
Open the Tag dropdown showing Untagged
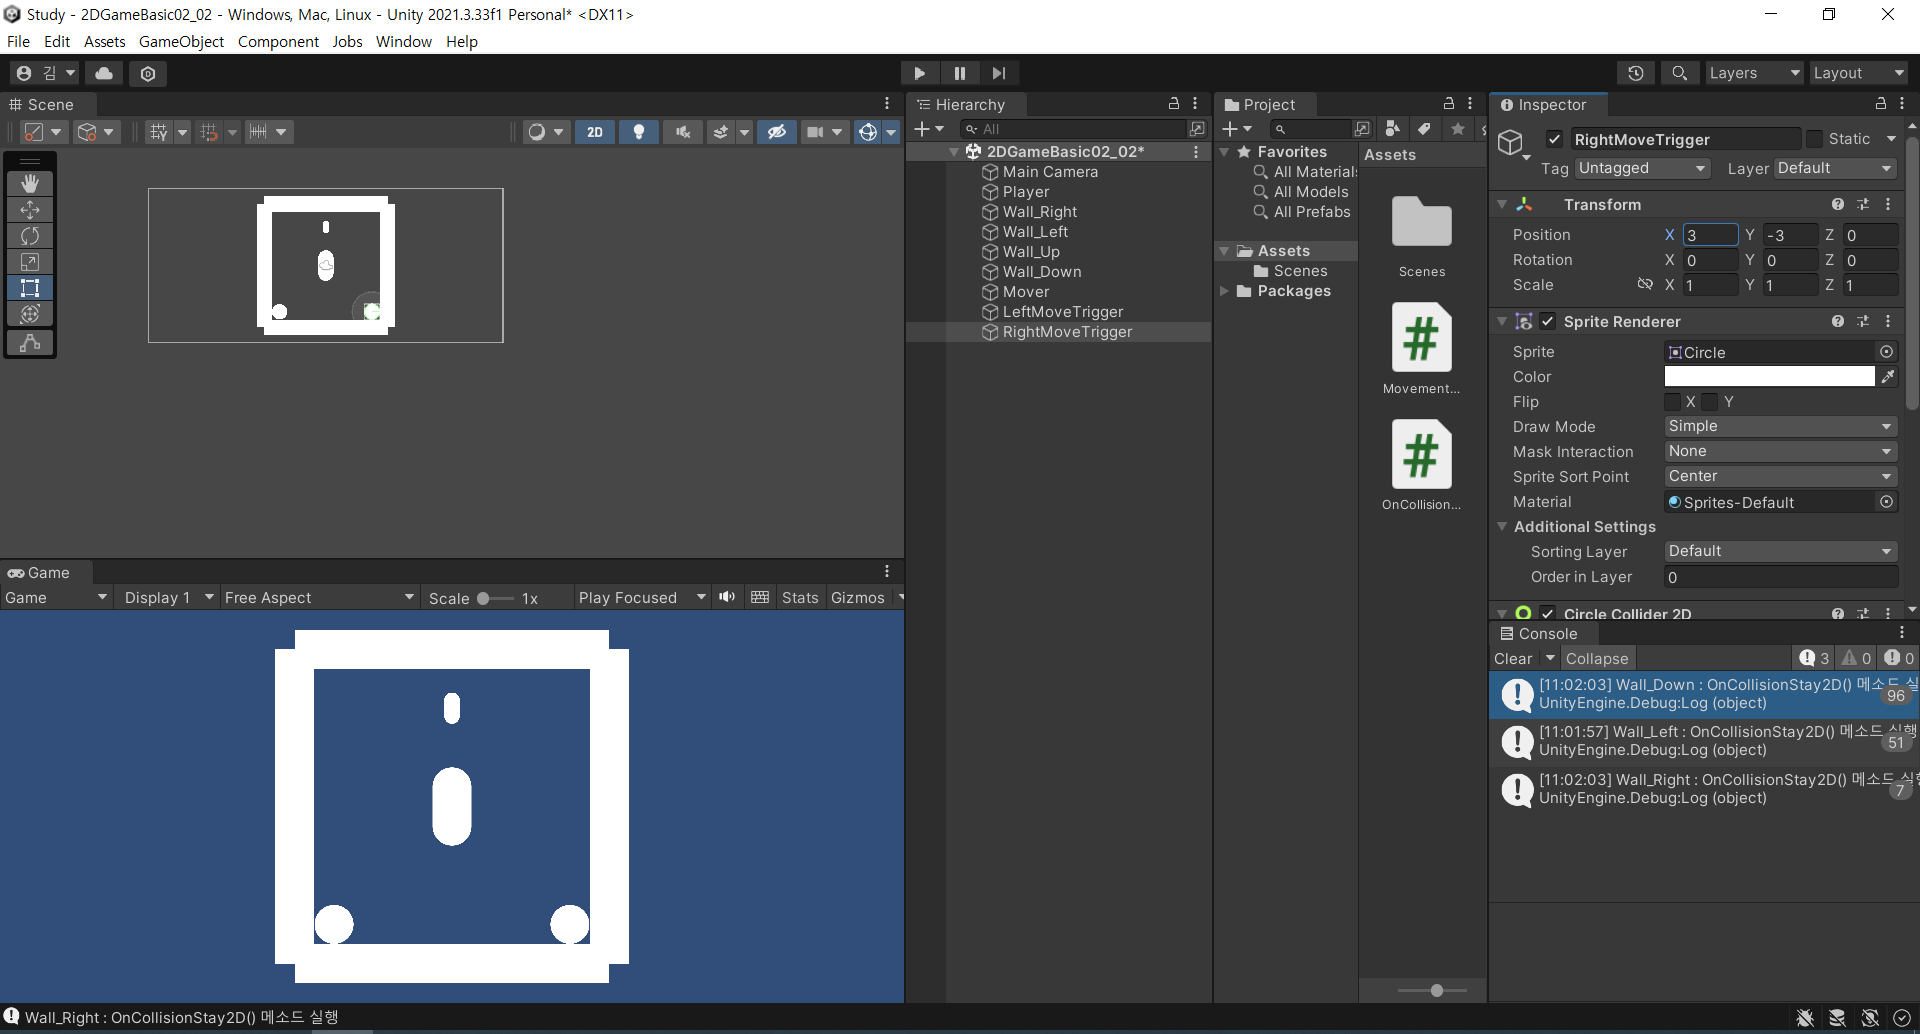click(x=1642, y=168)
